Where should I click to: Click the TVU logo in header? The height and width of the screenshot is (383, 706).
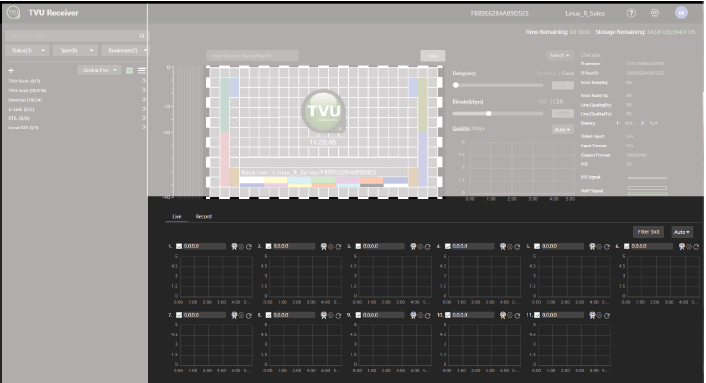[14, 12]
